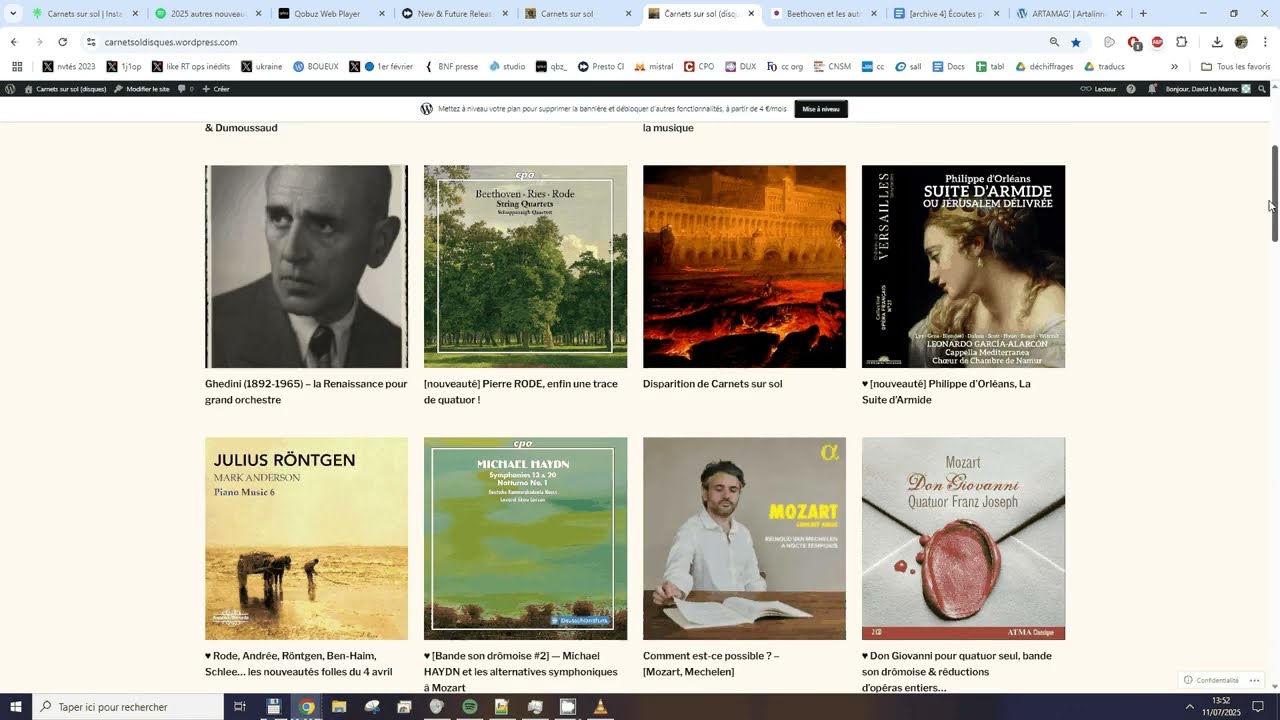Open the WordPress Lecteur
The width and height of the screenshot is (1280, 720).
point(1098,89)
